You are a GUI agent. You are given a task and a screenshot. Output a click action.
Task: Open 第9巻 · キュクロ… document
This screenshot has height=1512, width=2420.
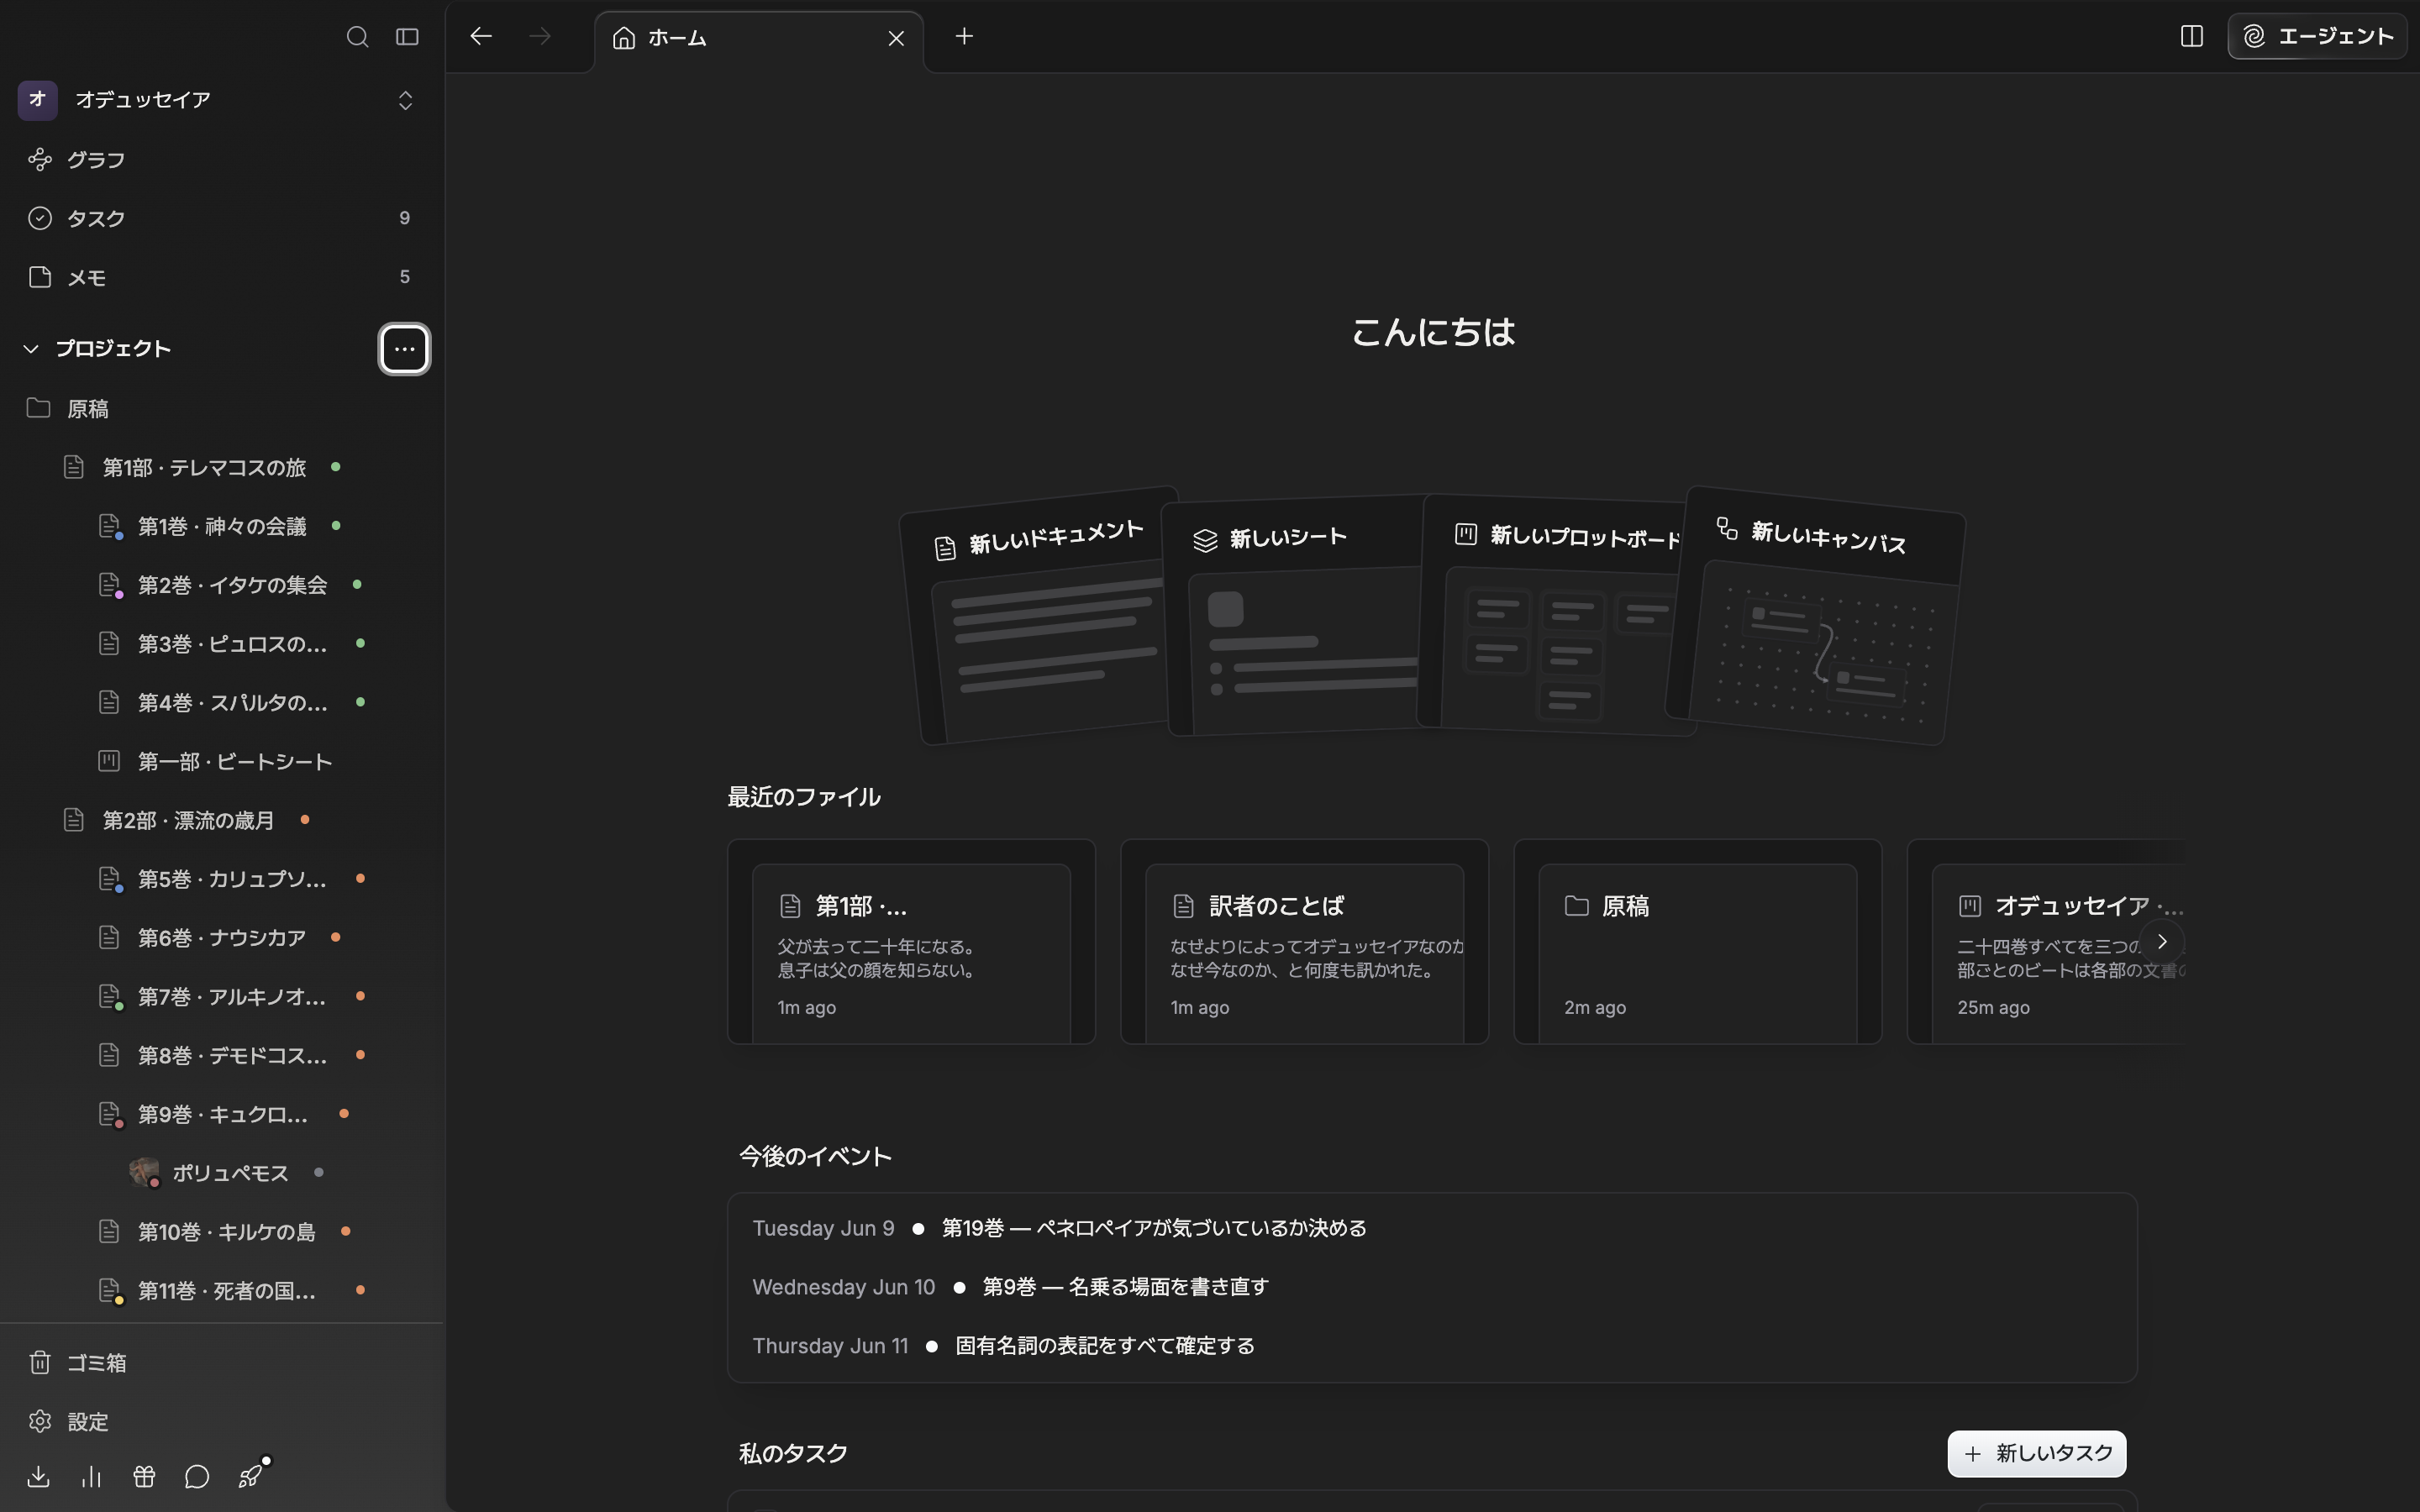coord(222,1115)
